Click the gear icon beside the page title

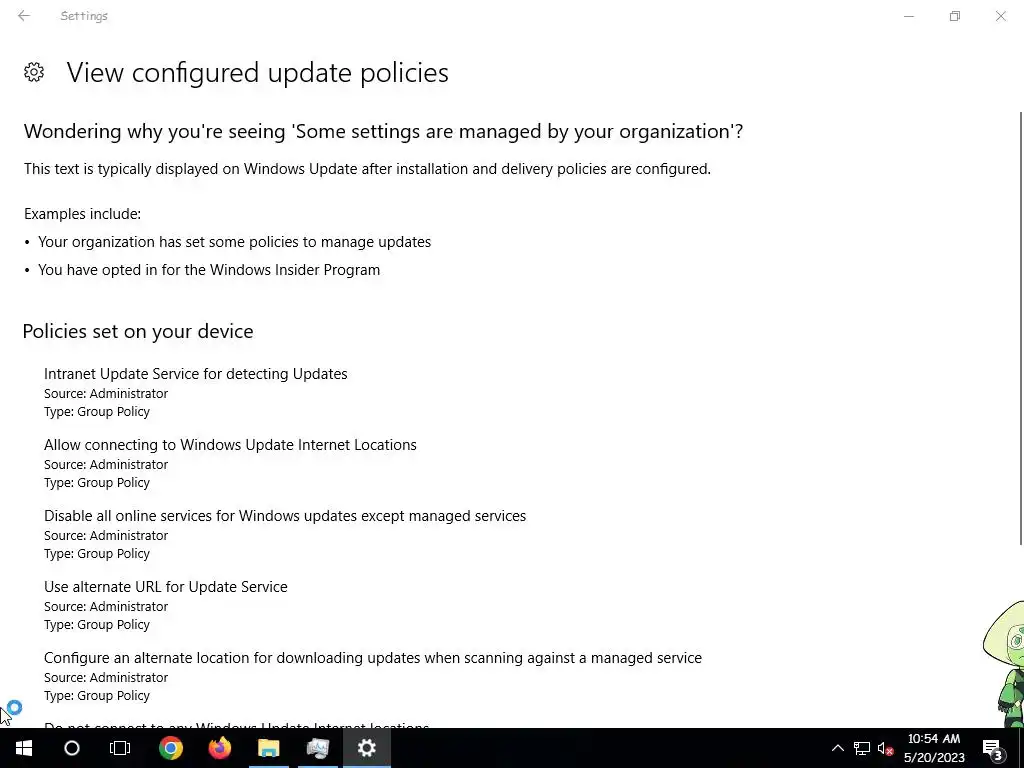pyautogui.click(x=34, y=72)
